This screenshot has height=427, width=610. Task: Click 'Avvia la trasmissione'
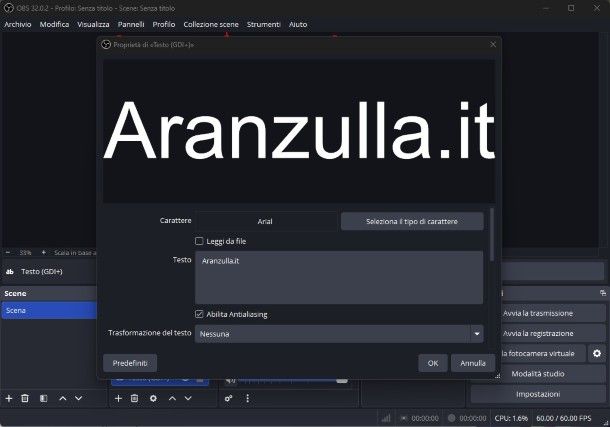[552, 313]
